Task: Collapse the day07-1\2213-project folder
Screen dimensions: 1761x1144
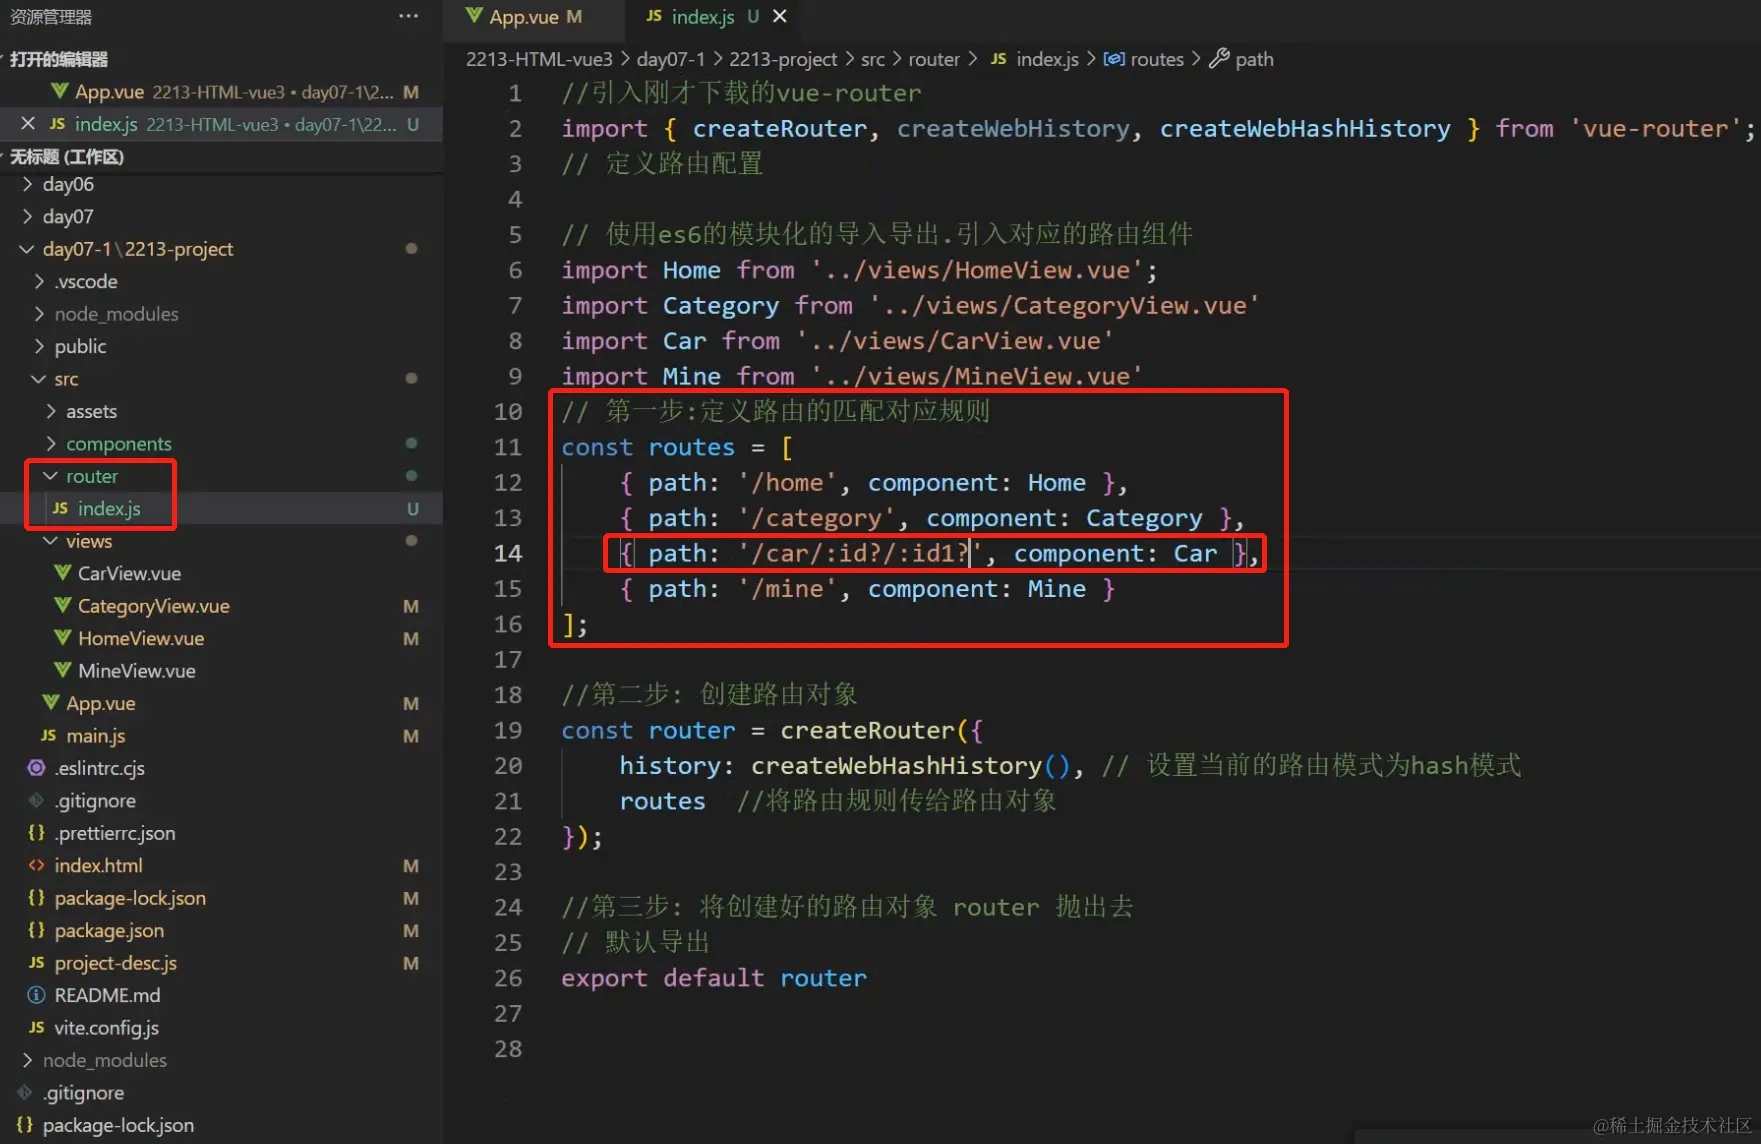Action: (x=27, y=249)
